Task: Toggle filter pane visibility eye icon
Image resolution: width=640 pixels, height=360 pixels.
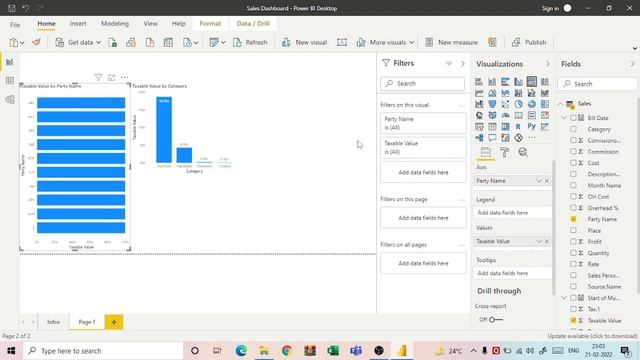Action: (449, 63)
